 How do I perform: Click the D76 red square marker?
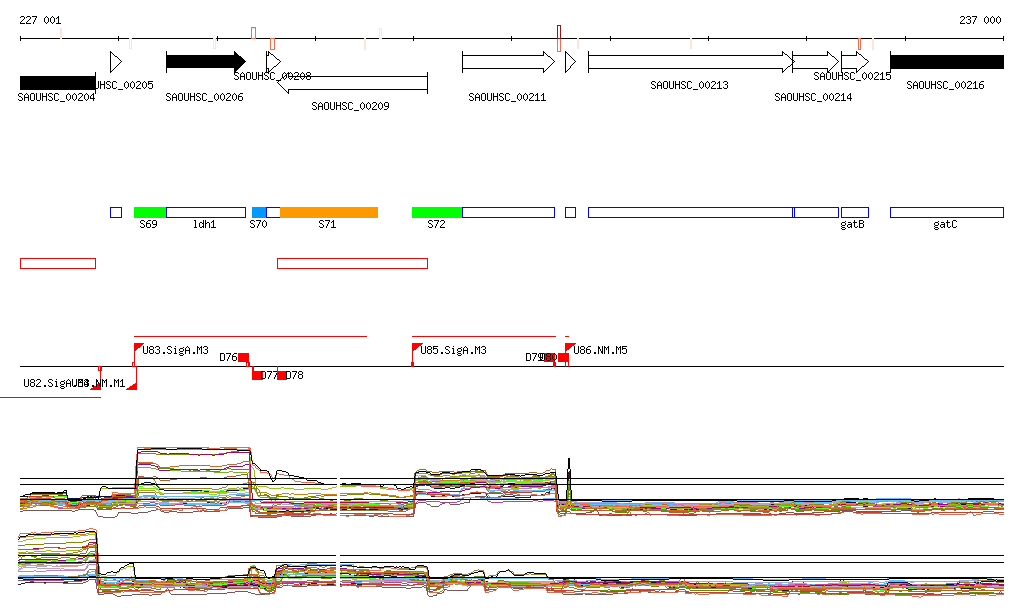pyautogui.click(x=244, y=358)
